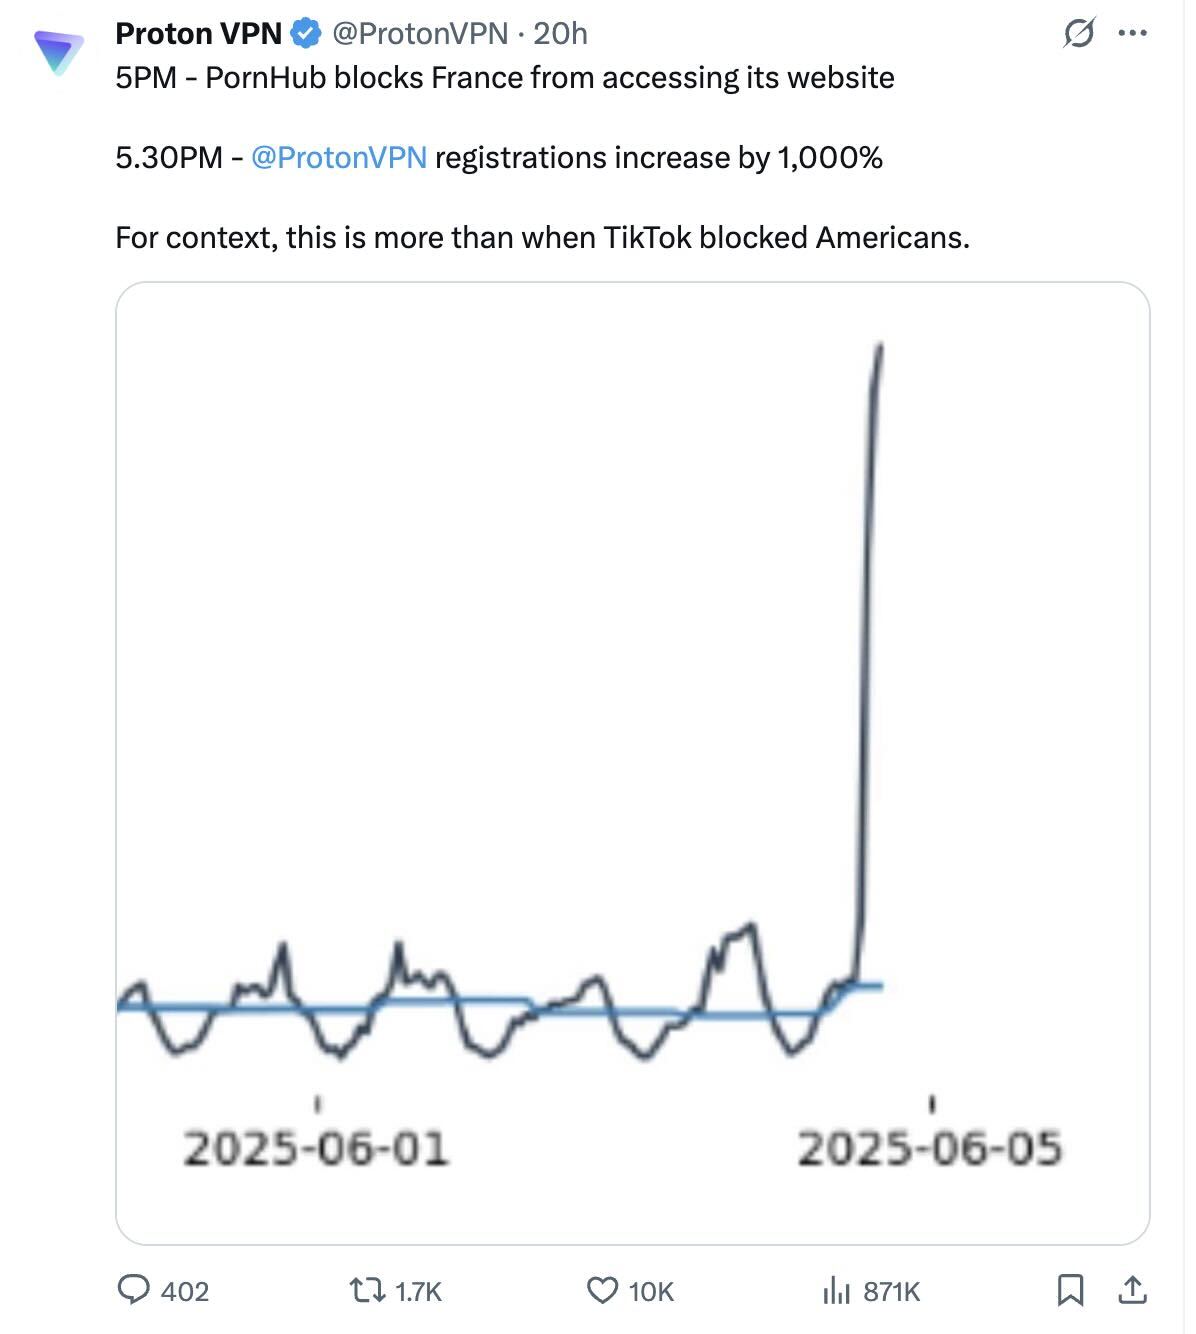Screen dimensions: 1196x1334
Task: Open the 20h timestamp permalink
Action: click(x=561, y=34)
